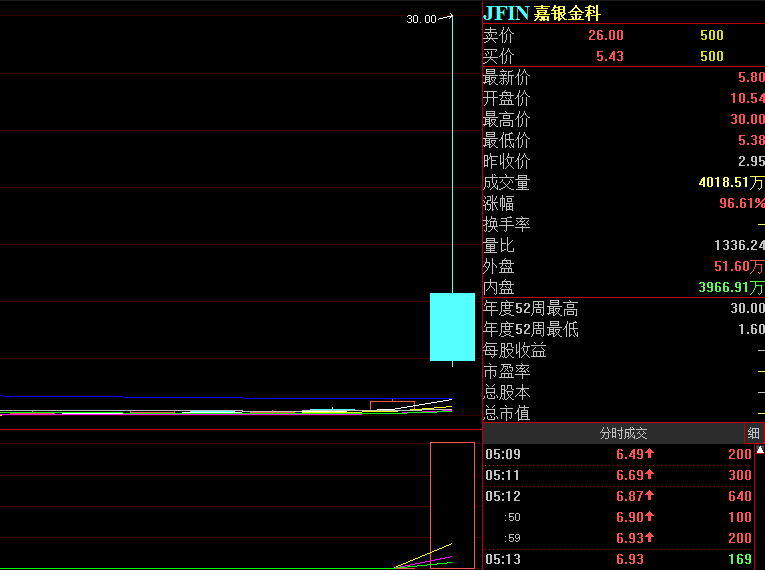
Task: Click the 买价 5.43 bid price
Action: 610,56
